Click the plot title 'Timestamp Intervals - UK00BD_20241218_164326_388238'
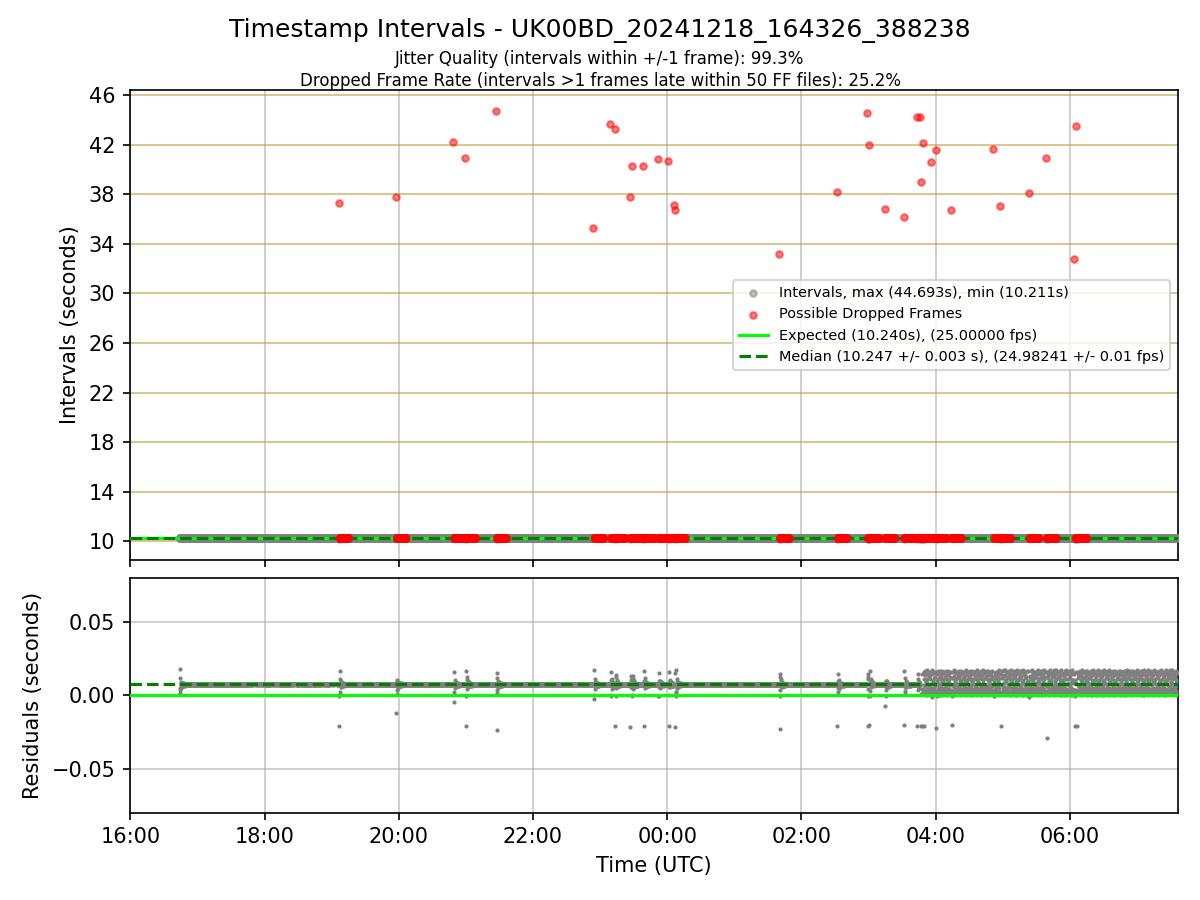Viewport: 1200px width, 900px height. pos(599,29)
